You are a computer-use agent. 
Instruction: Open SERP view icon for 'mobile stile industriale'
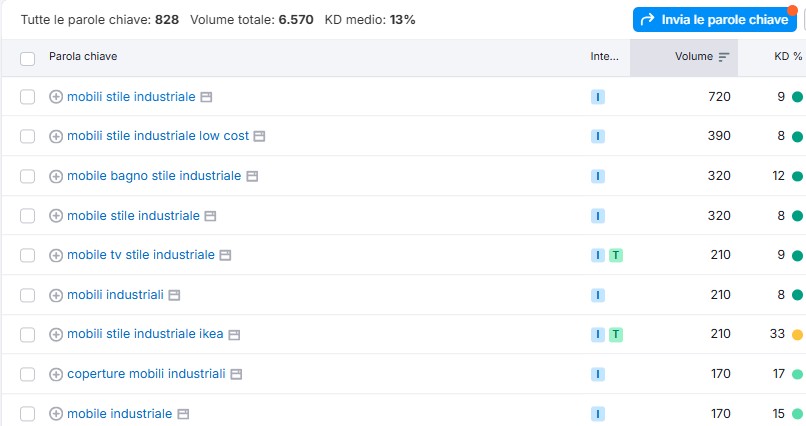pos(210,216)
